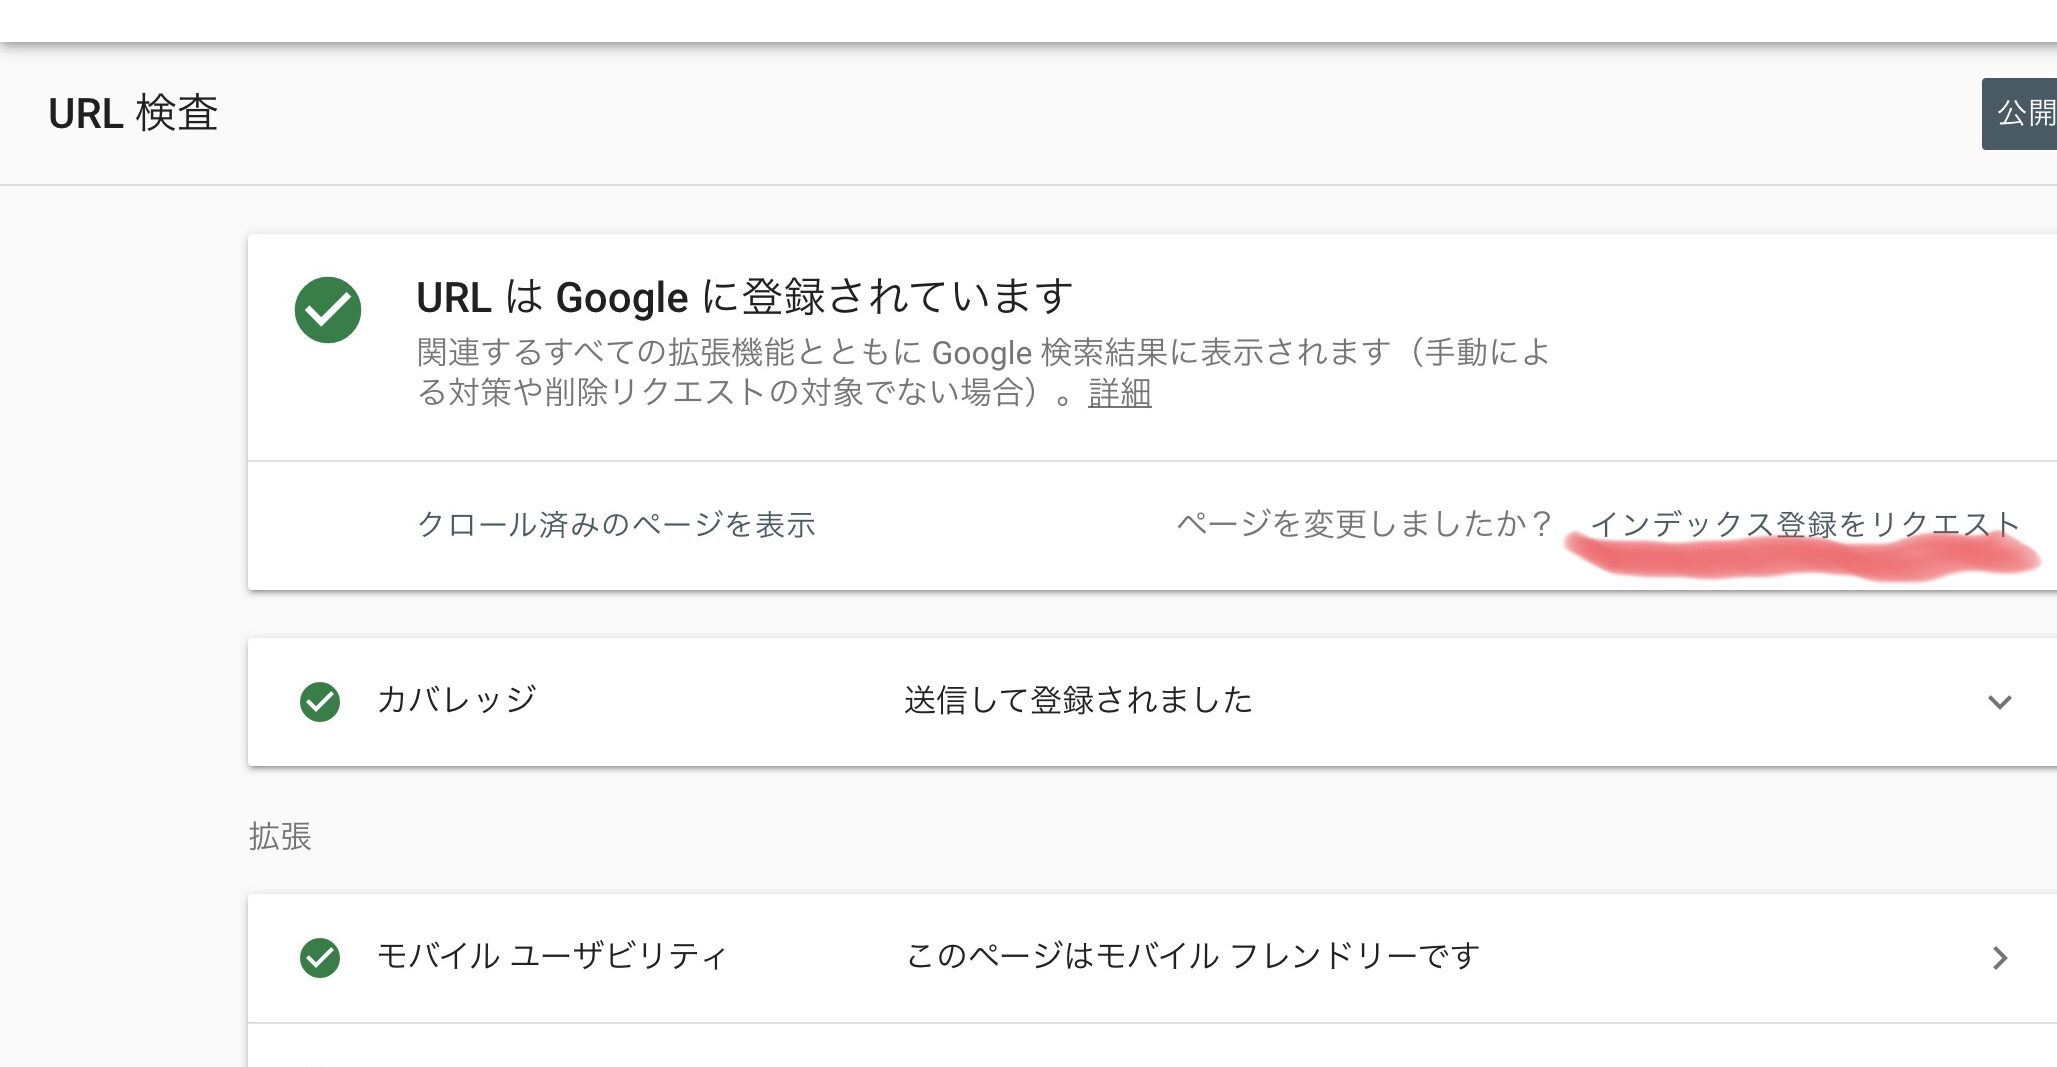Click the gray description paragraph starting with 関連するすべて
Viewport: 2057px width, 1067px height.
pyautogui.click(x=983, y=372)
